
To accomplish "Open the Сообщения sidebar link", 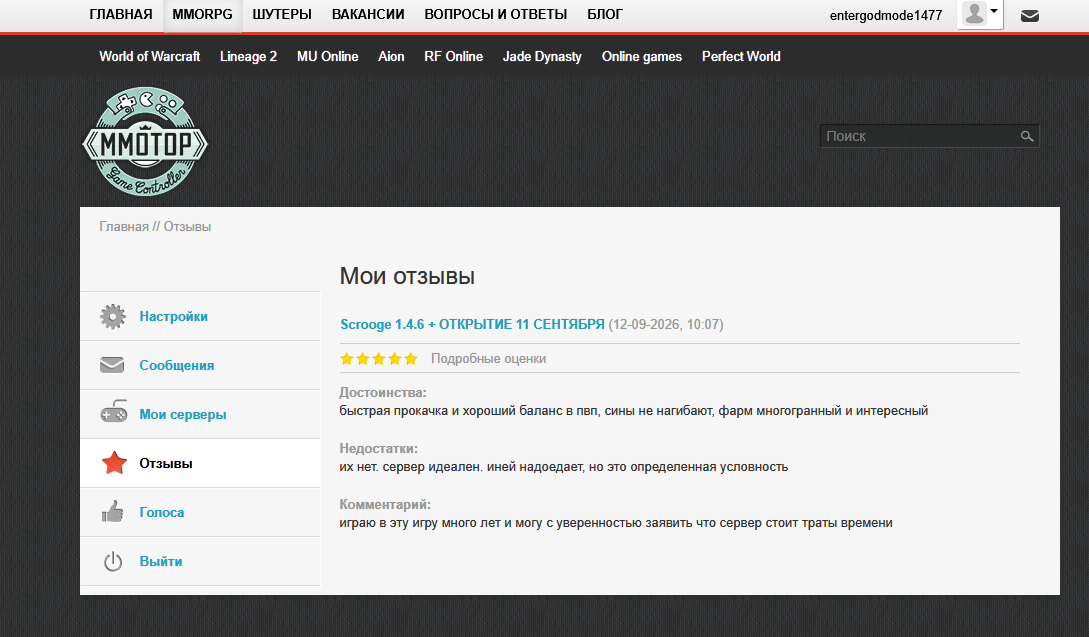I will (176, 365).
